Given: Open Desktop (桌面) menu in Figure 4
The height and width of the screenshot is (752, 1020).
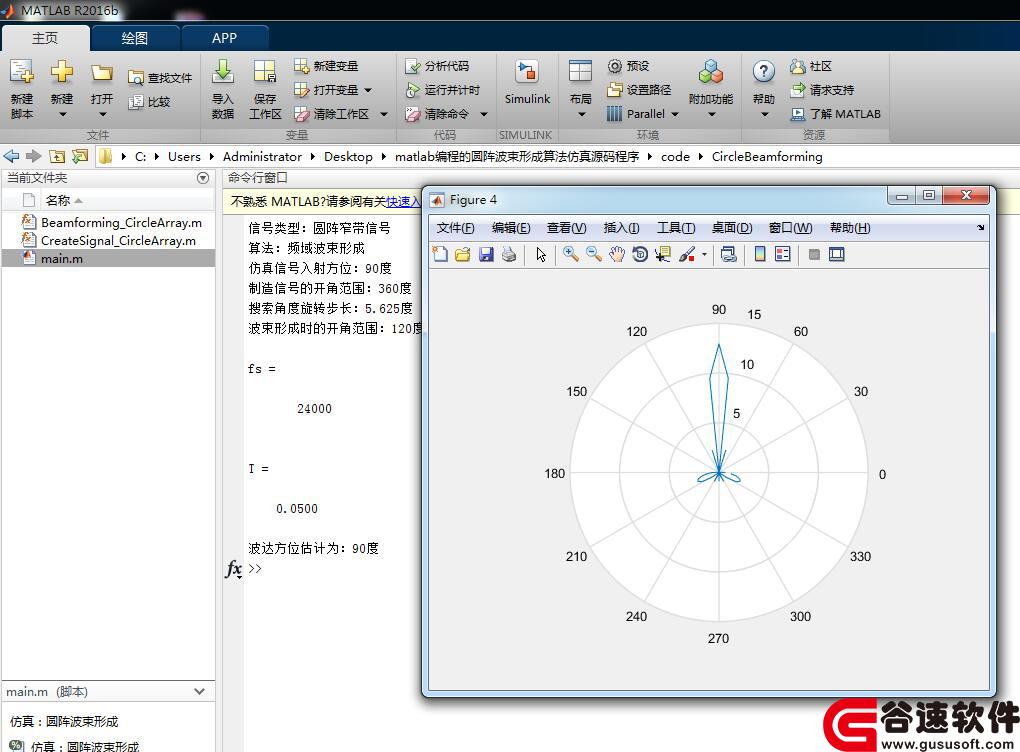Looking at the screenshot, I should 732,228.
